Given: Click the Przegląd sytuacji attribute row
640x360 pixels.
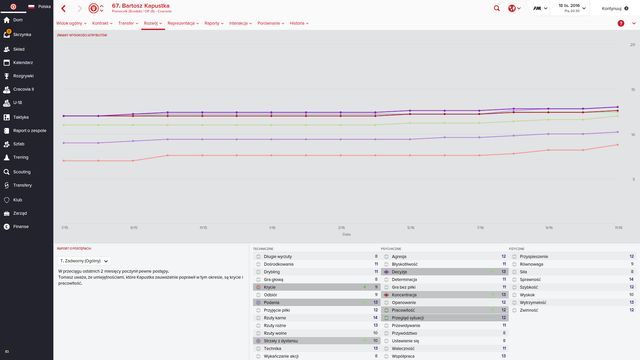Looking at the screenshot, I should [x=444, y=318].
